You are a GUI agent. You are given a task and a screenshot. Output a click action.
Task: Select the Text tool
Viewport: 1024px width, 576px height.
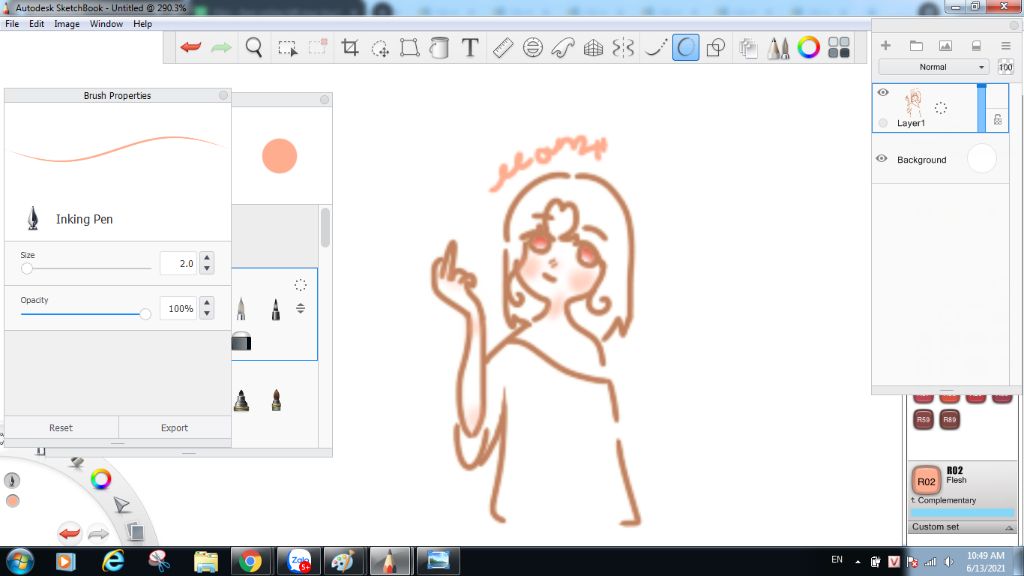(x=470, y=47)
